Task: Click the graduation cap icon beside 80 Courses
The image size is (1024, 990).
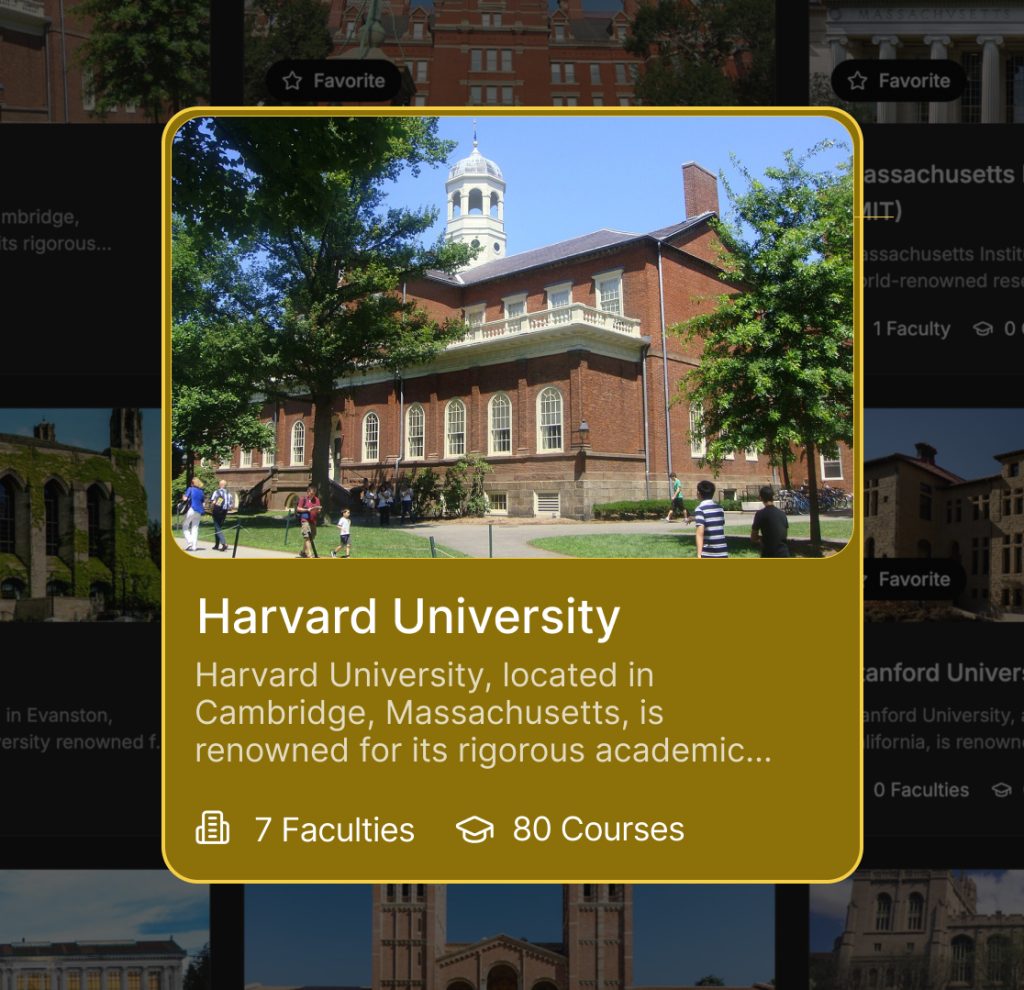Action: (x=475, y=829)
